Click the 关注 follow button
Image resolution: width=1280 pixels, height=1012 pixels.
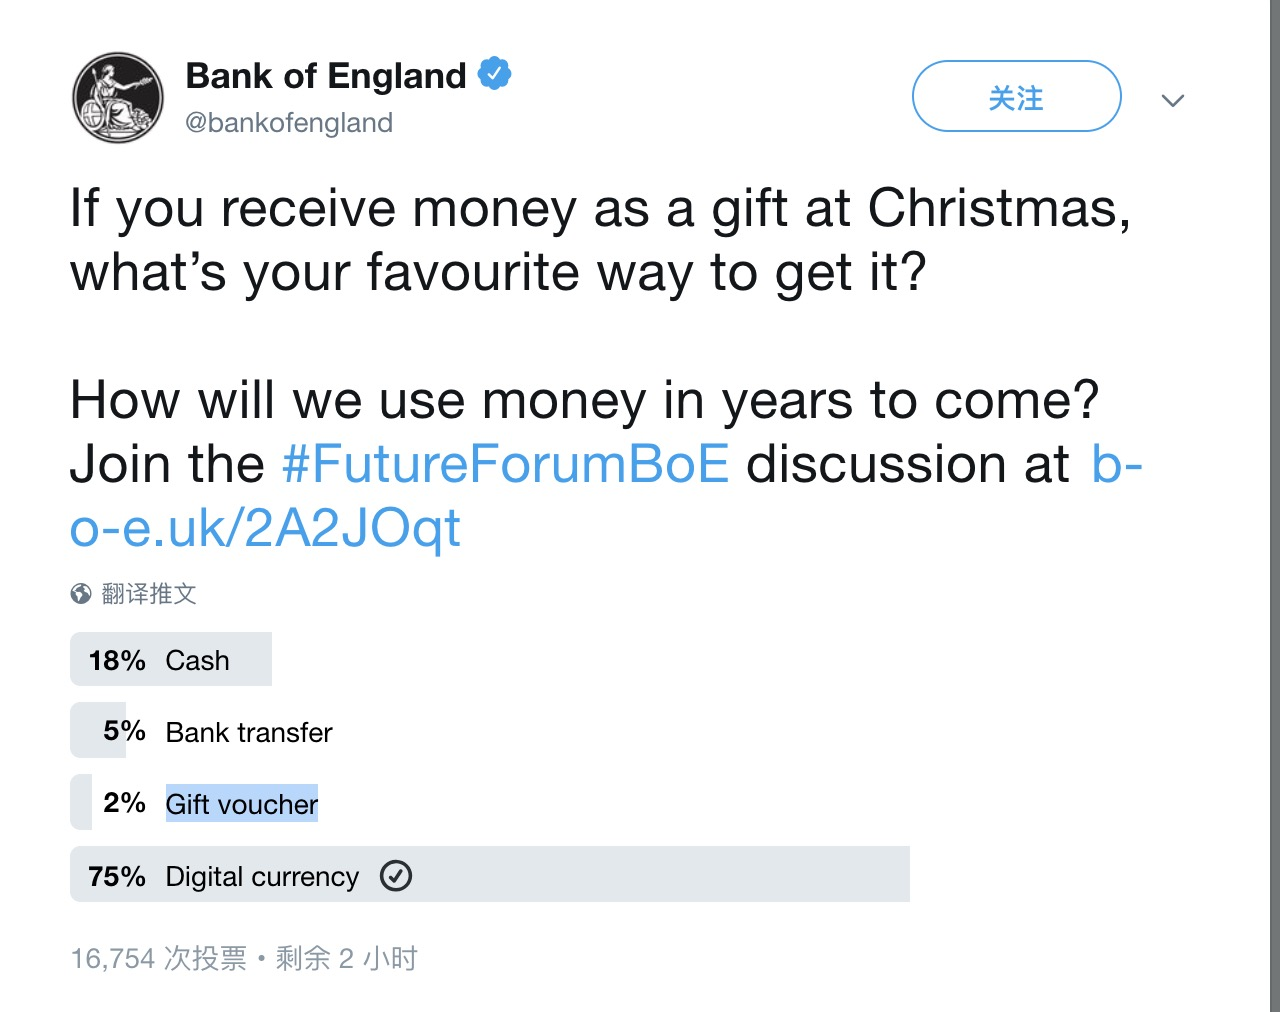tap(1016, 96)
